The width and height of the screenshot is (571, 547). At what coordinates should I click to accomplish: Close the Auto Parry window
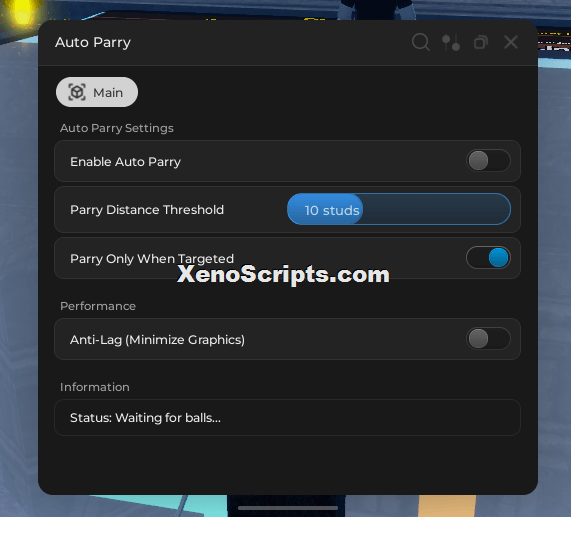click(x=511, y=42)
